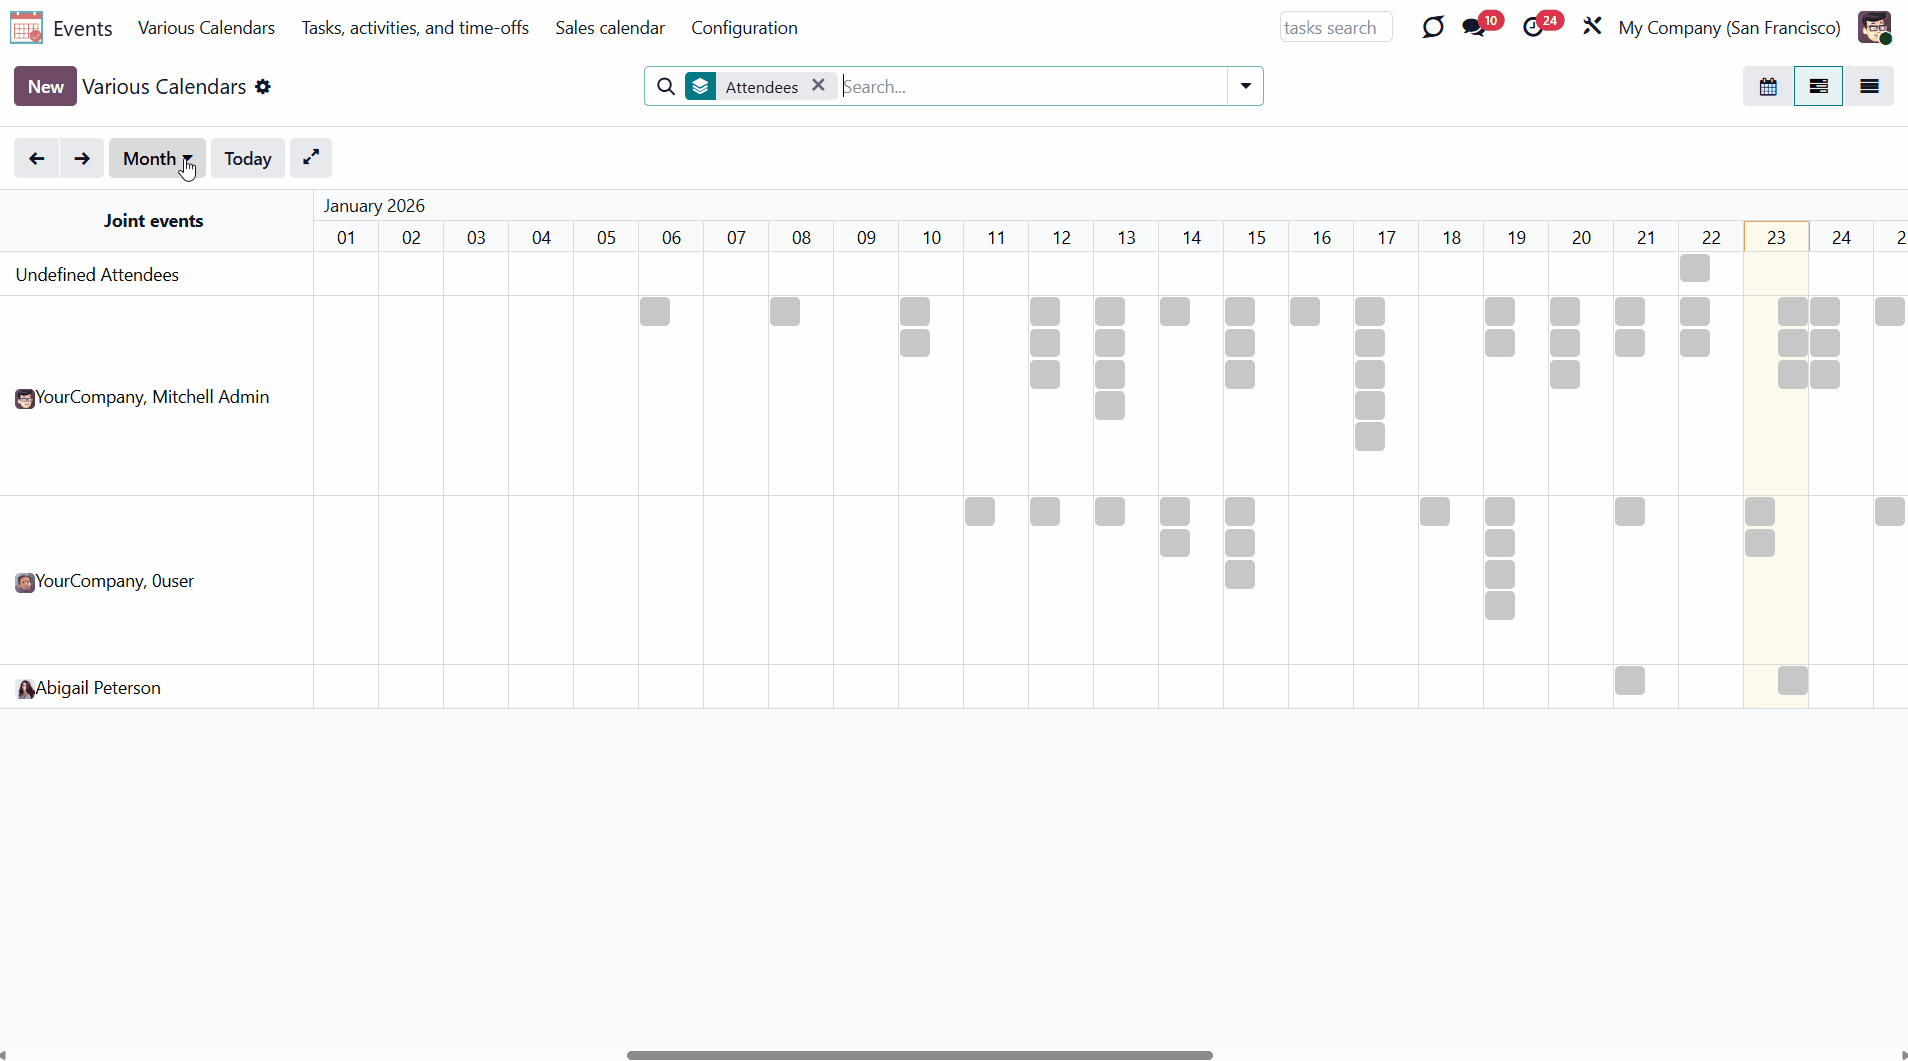
Task: Open activities clock icon with badge 24
Action: 1533,27
